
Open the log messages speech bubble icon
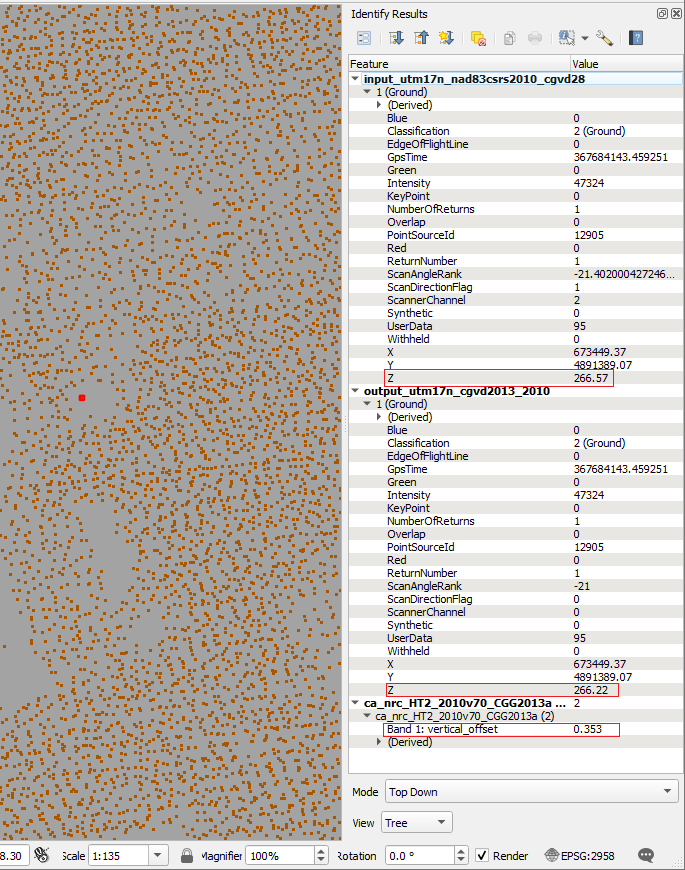(646, 855)
